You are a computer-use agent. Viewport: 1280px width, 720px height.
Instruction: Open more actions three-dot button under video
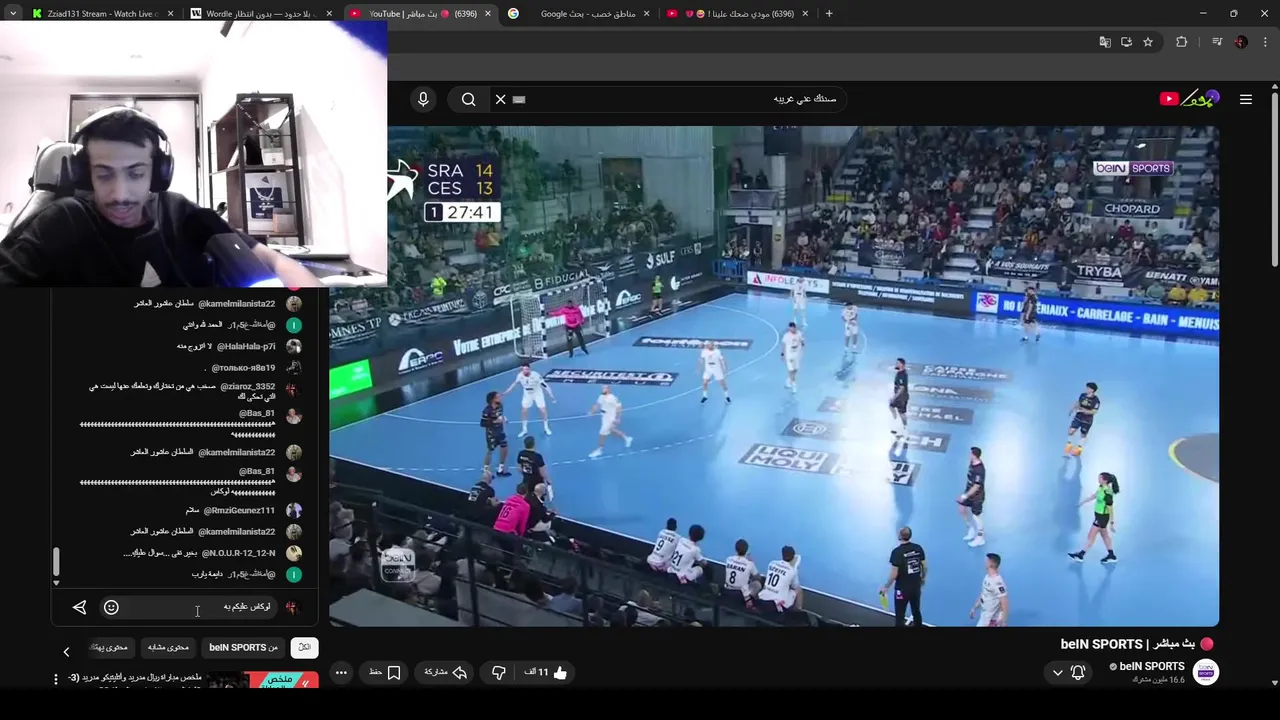pyautogui.click(x=341, y=673)
